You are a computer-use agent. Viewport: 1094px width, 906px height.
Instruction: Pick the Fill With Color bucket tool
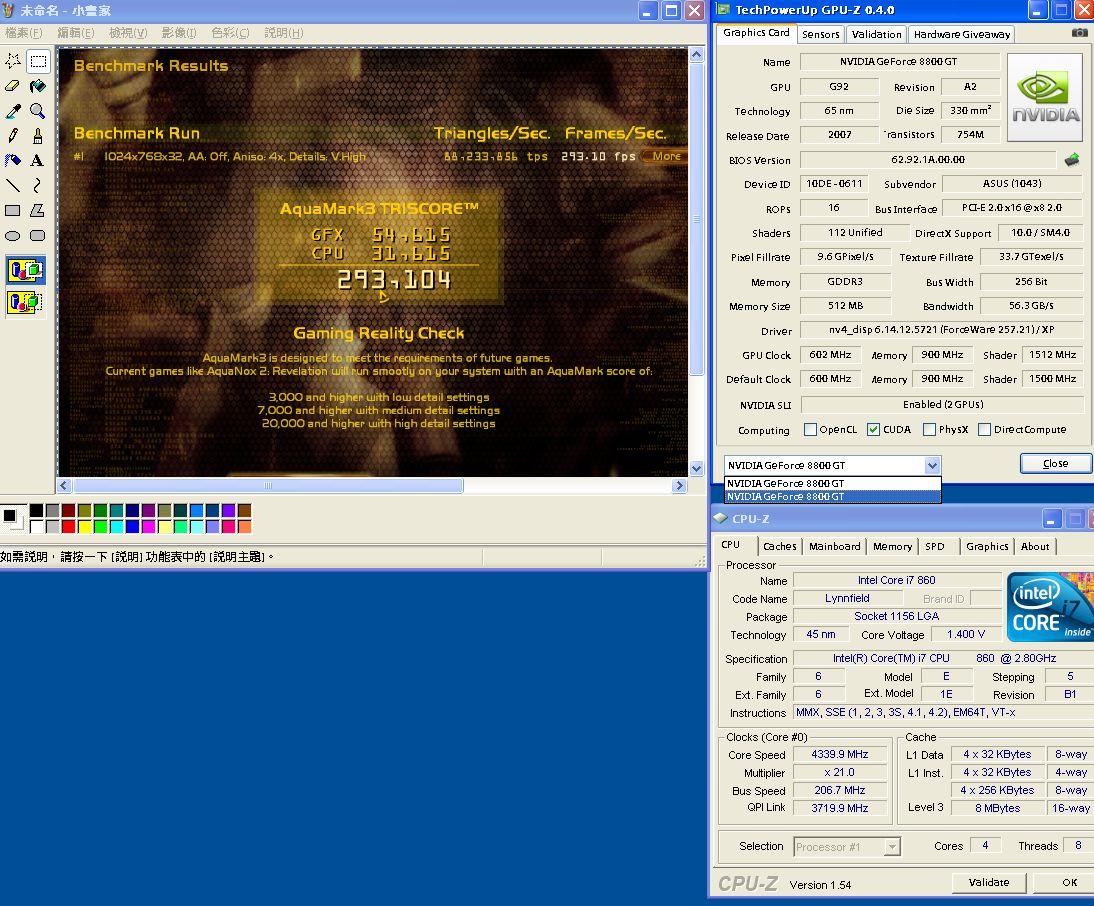(38, 86)
